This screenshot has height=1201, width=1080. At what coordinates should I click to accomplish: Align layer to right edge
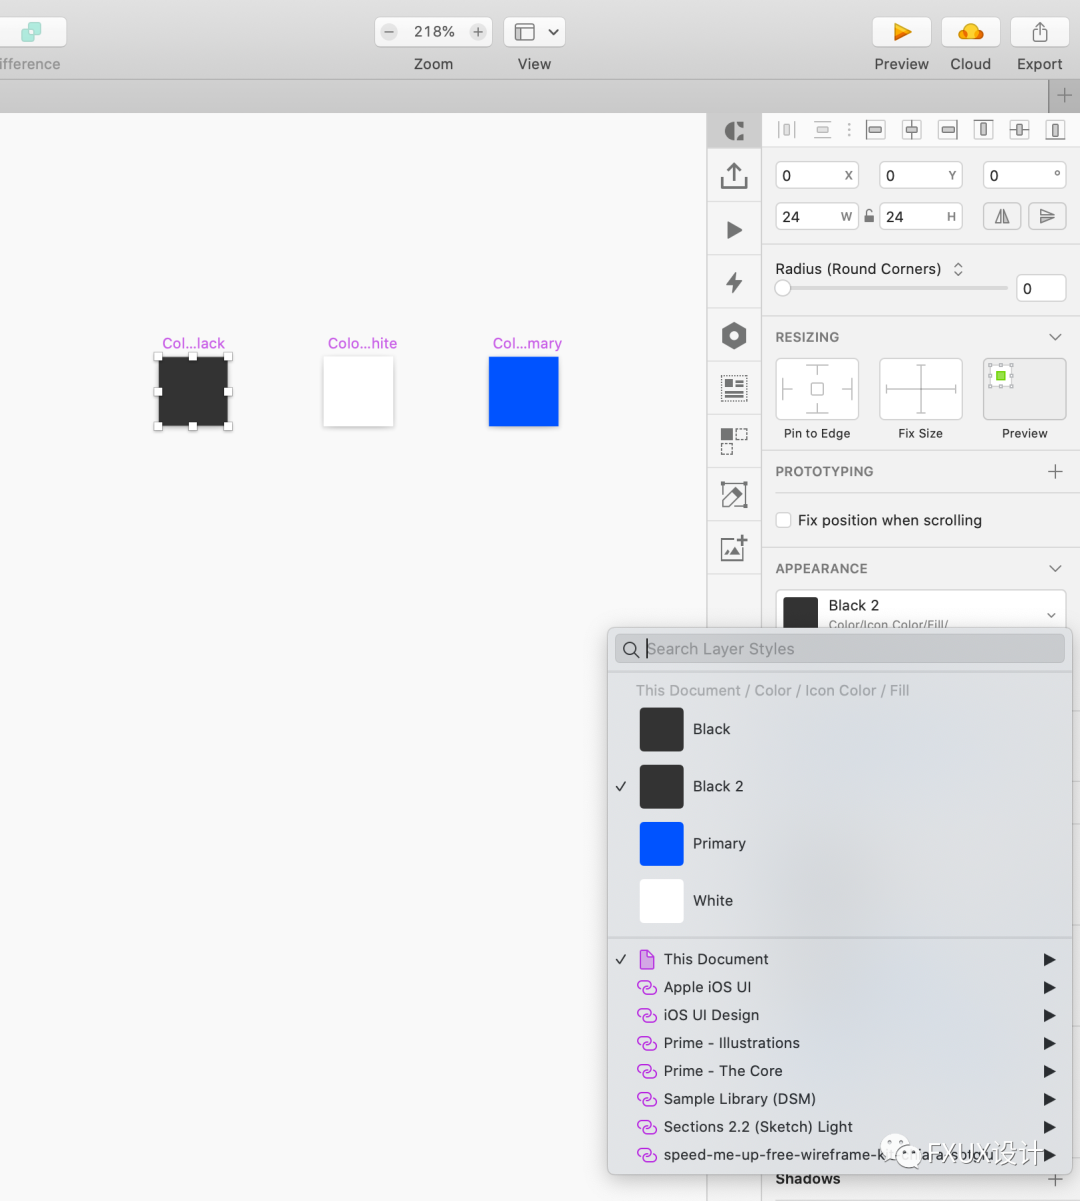948,129
